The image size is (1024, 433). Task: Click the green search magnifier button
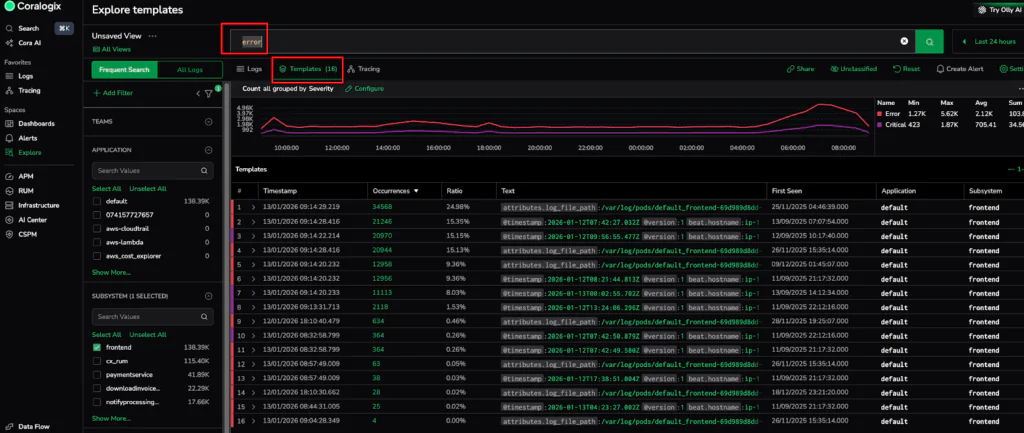[930, 41]
